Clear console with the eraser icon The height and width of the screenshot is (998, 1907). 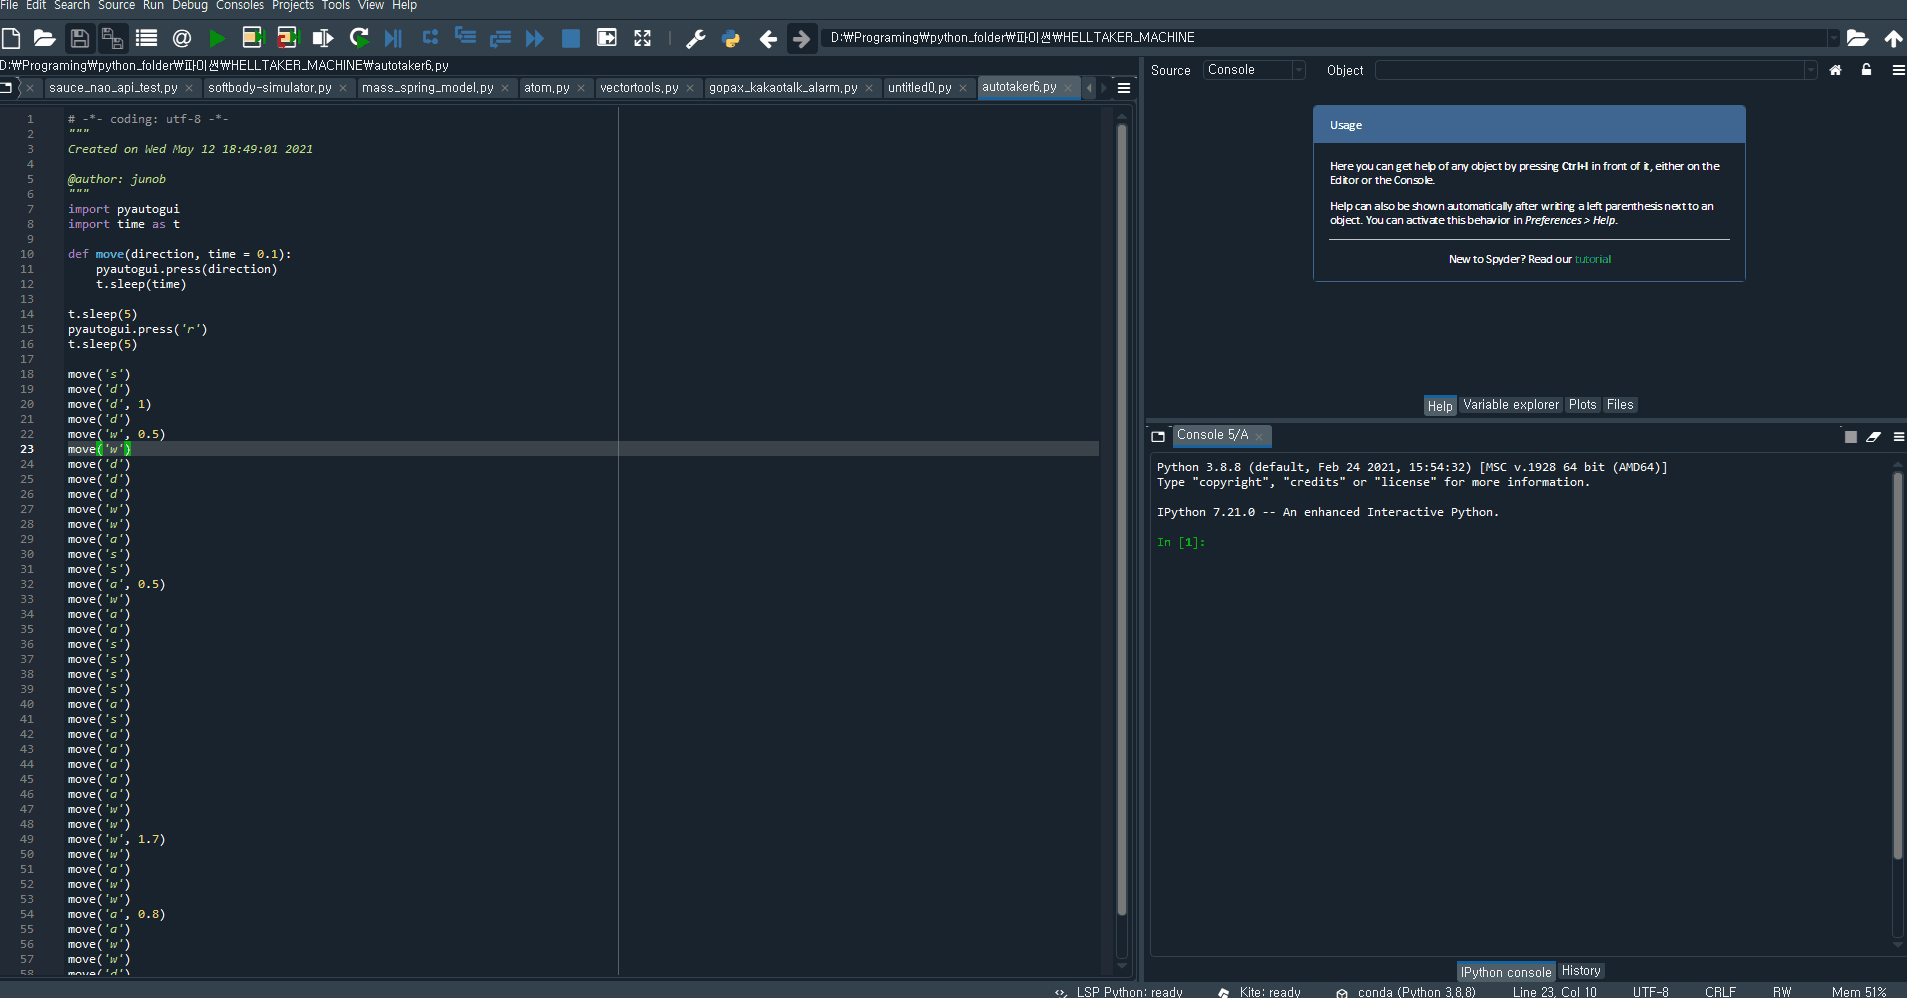tap(1873, 436)
